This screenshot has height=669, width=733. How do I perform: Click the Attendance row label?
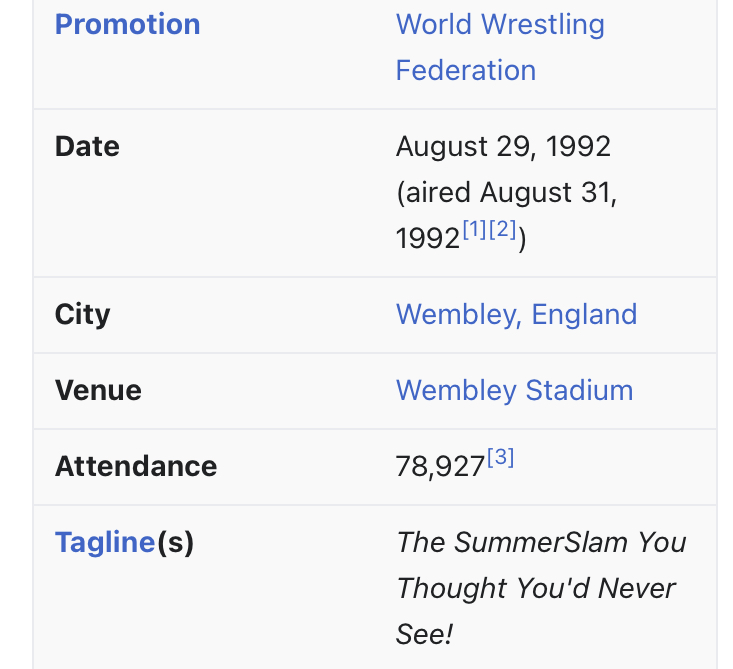pyautogui.click(x=136, y=467)
